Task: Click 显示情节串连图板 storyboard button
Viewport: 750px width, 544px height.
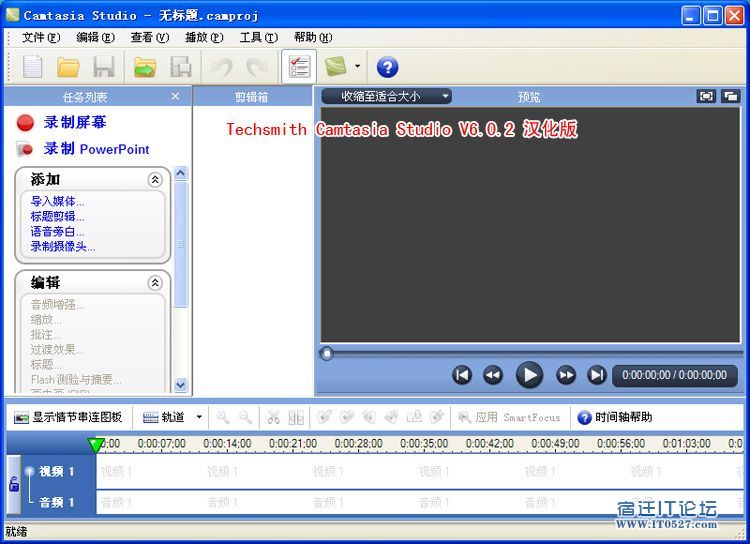Action: point(68,417)
